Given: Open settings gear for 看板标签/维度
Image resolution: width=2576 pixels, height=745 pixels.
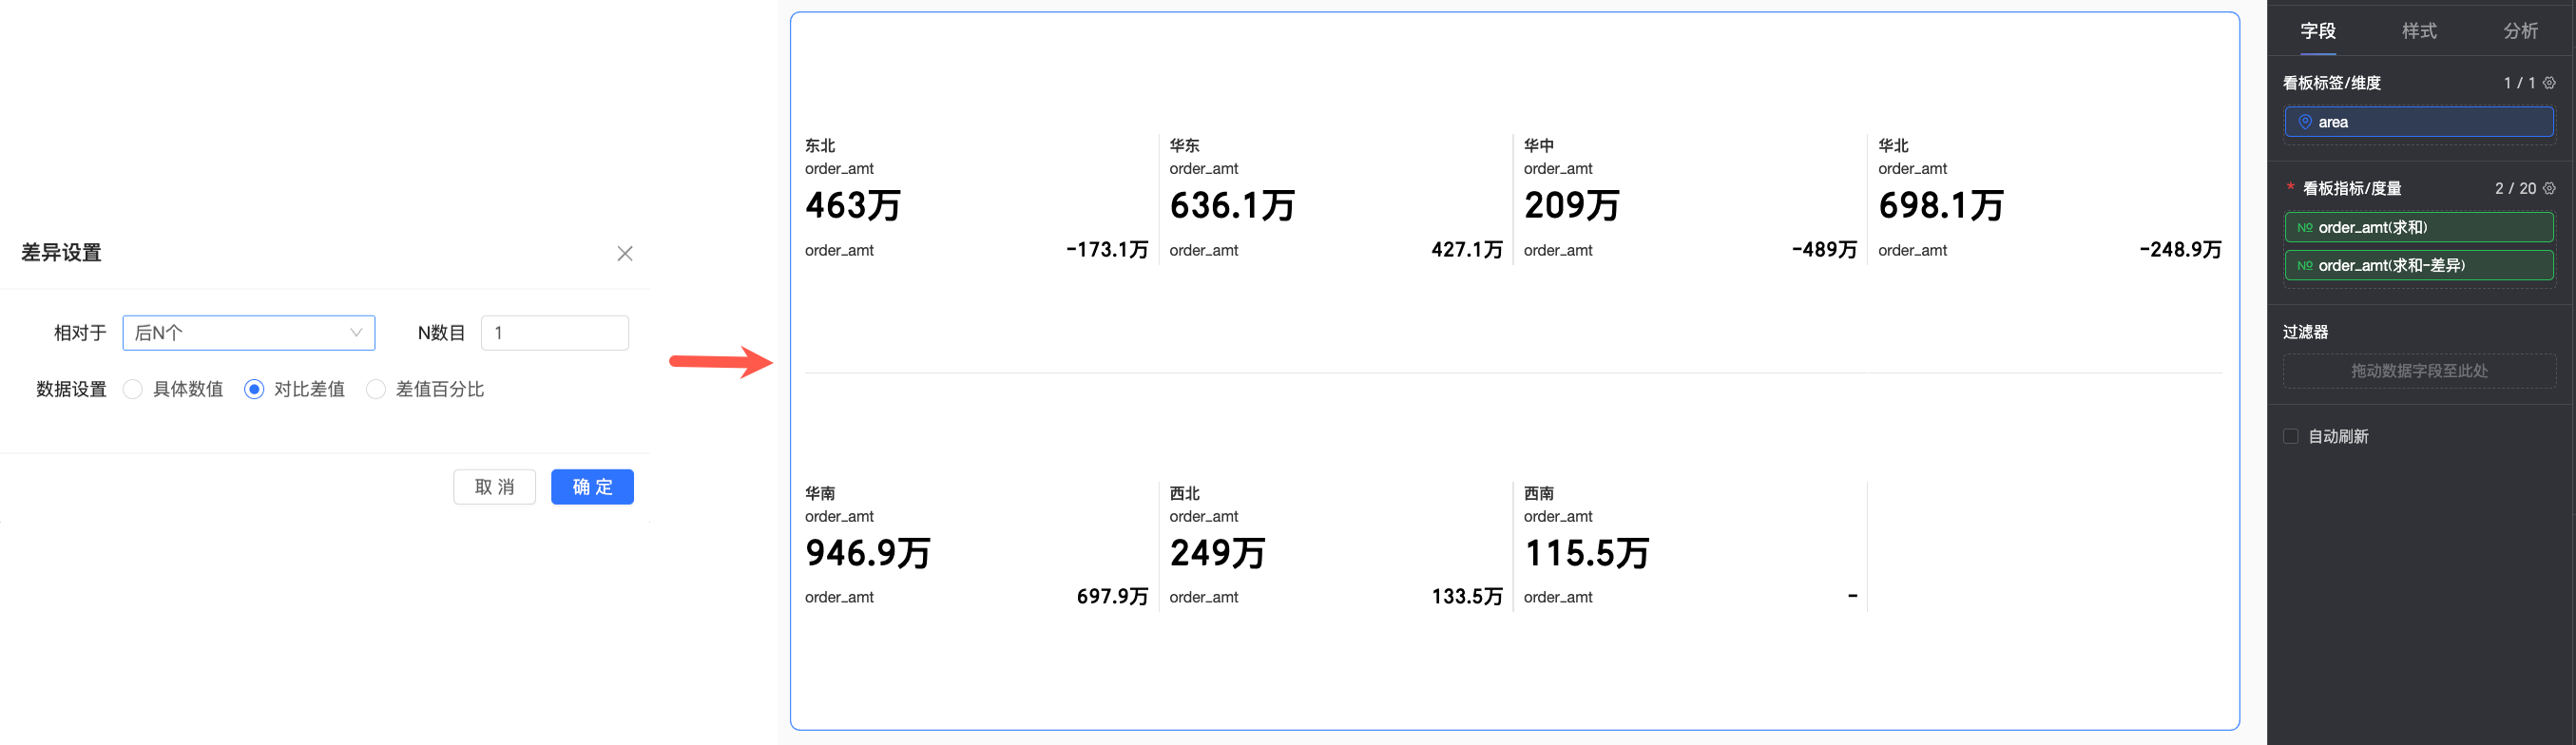Looking at the screenshot, I should click(x=2549, y=83).
